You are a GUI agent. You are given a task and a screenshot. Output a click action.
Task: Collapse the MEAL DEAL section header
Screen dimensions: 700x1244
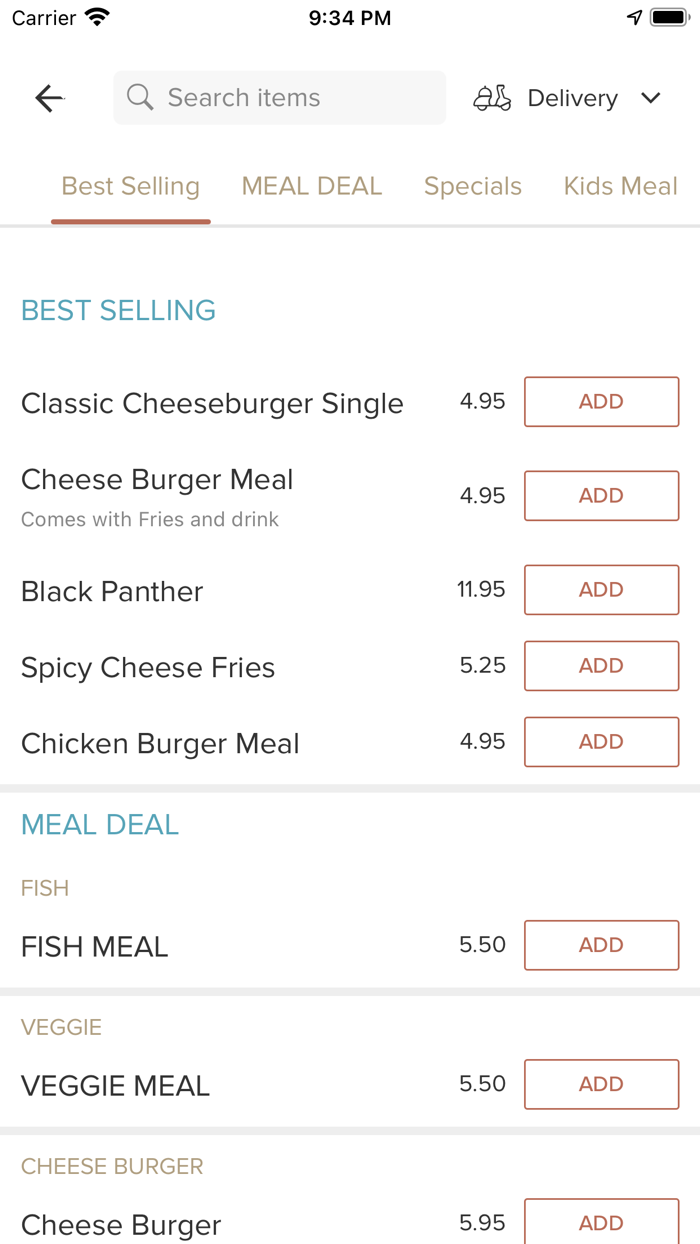[x=99, y=824]
